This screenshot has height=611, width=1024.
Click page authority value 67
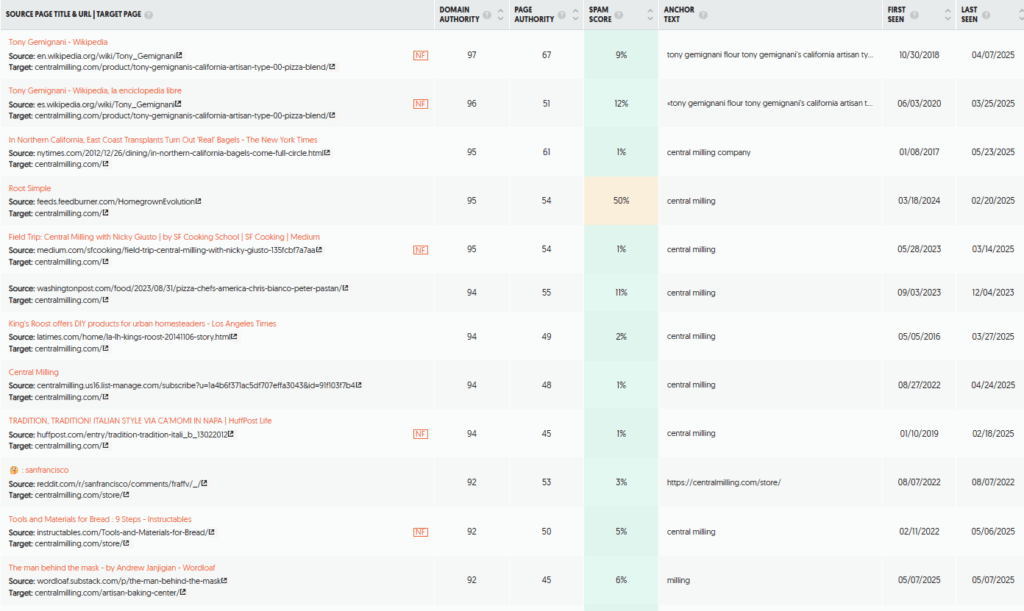click(547, 55)
